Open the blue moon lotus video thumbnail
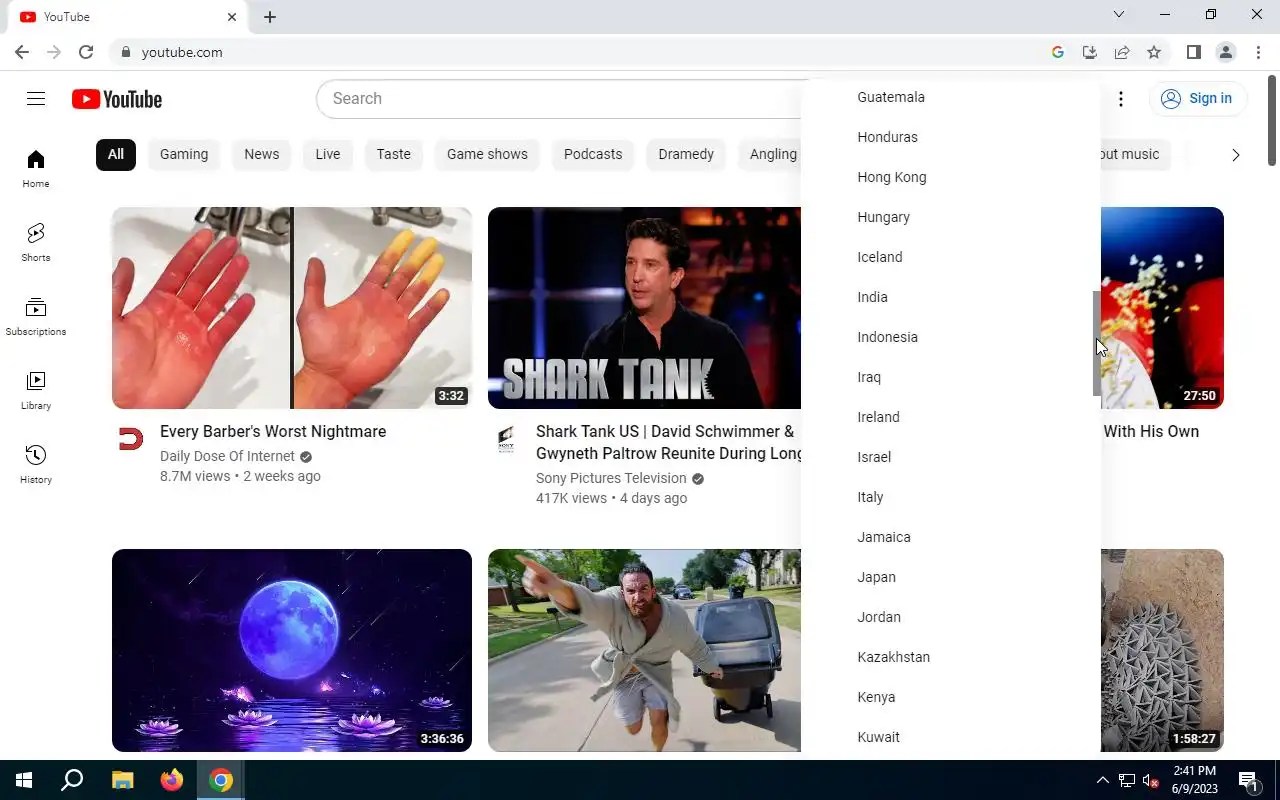This screenshot has height=800, width=1280. pyautogui.click(x=292, y=650)
